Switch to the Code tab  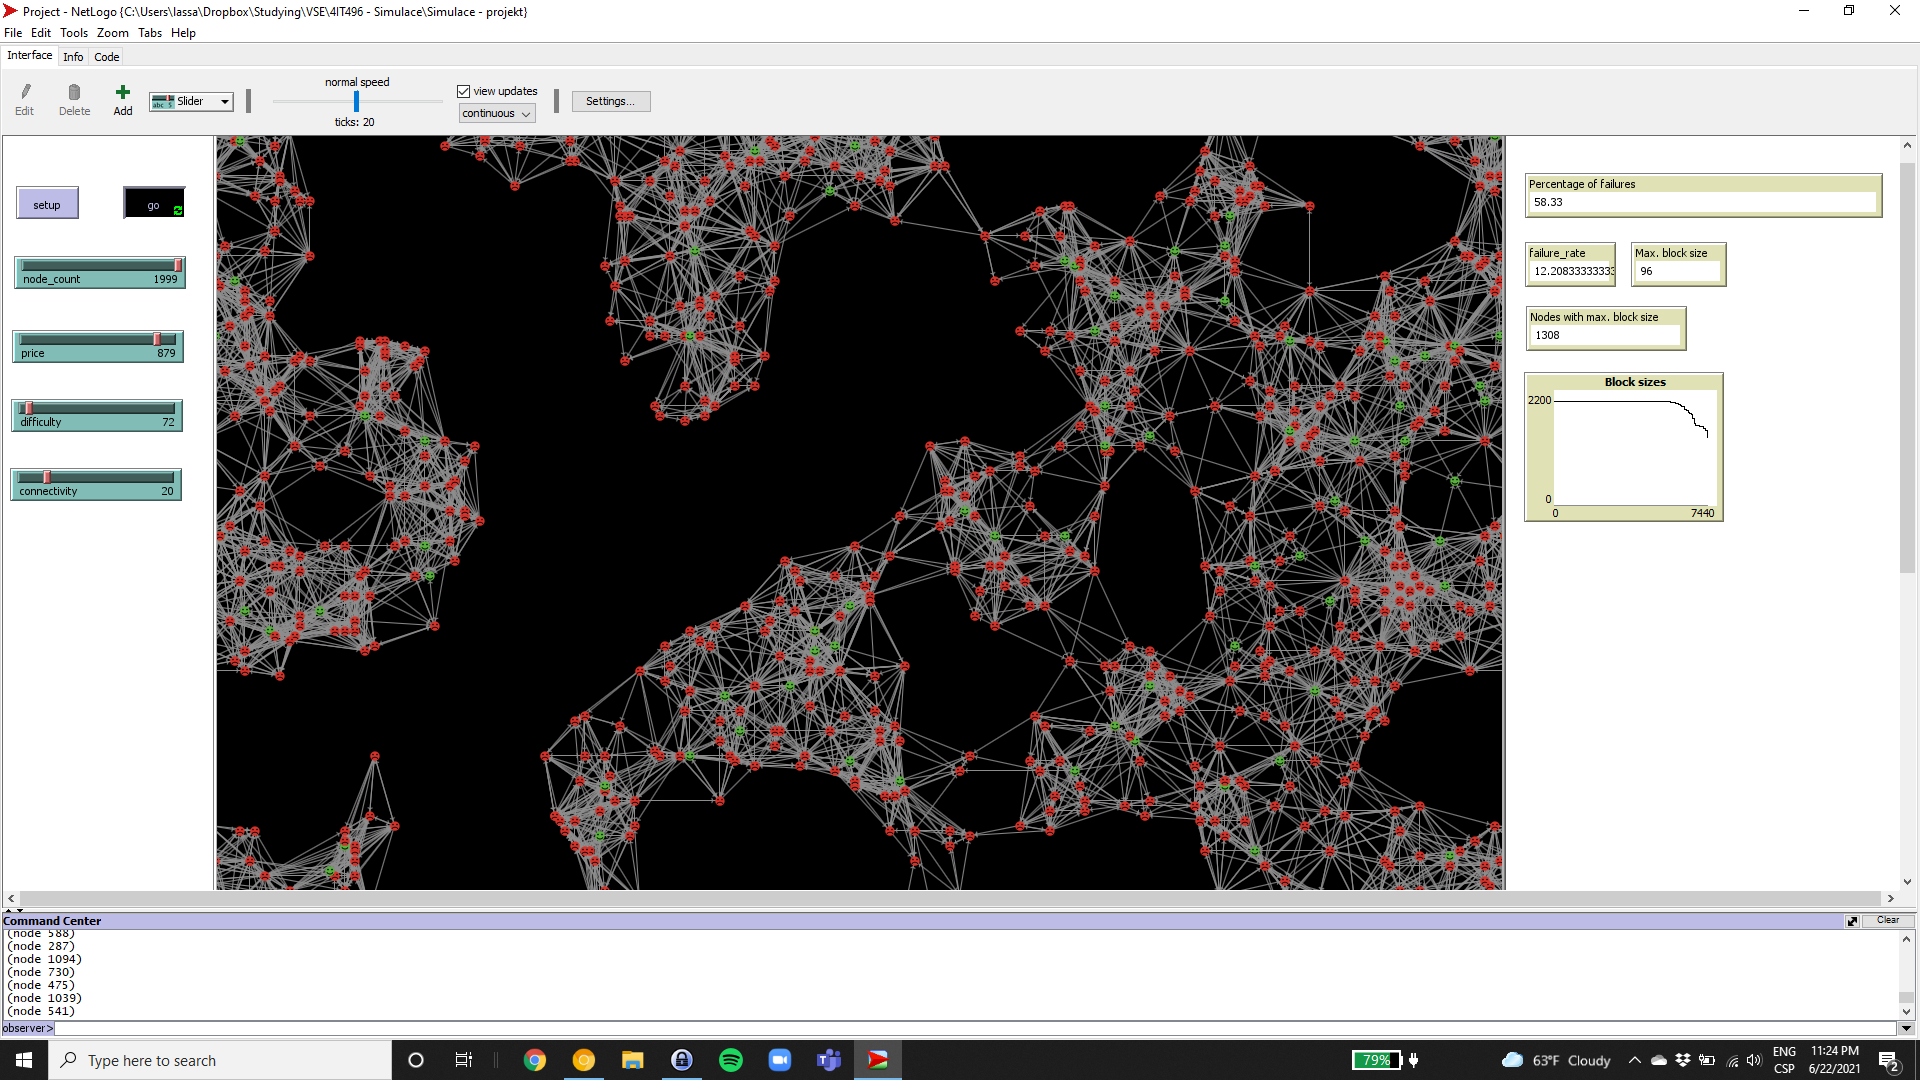click(106, 57)
